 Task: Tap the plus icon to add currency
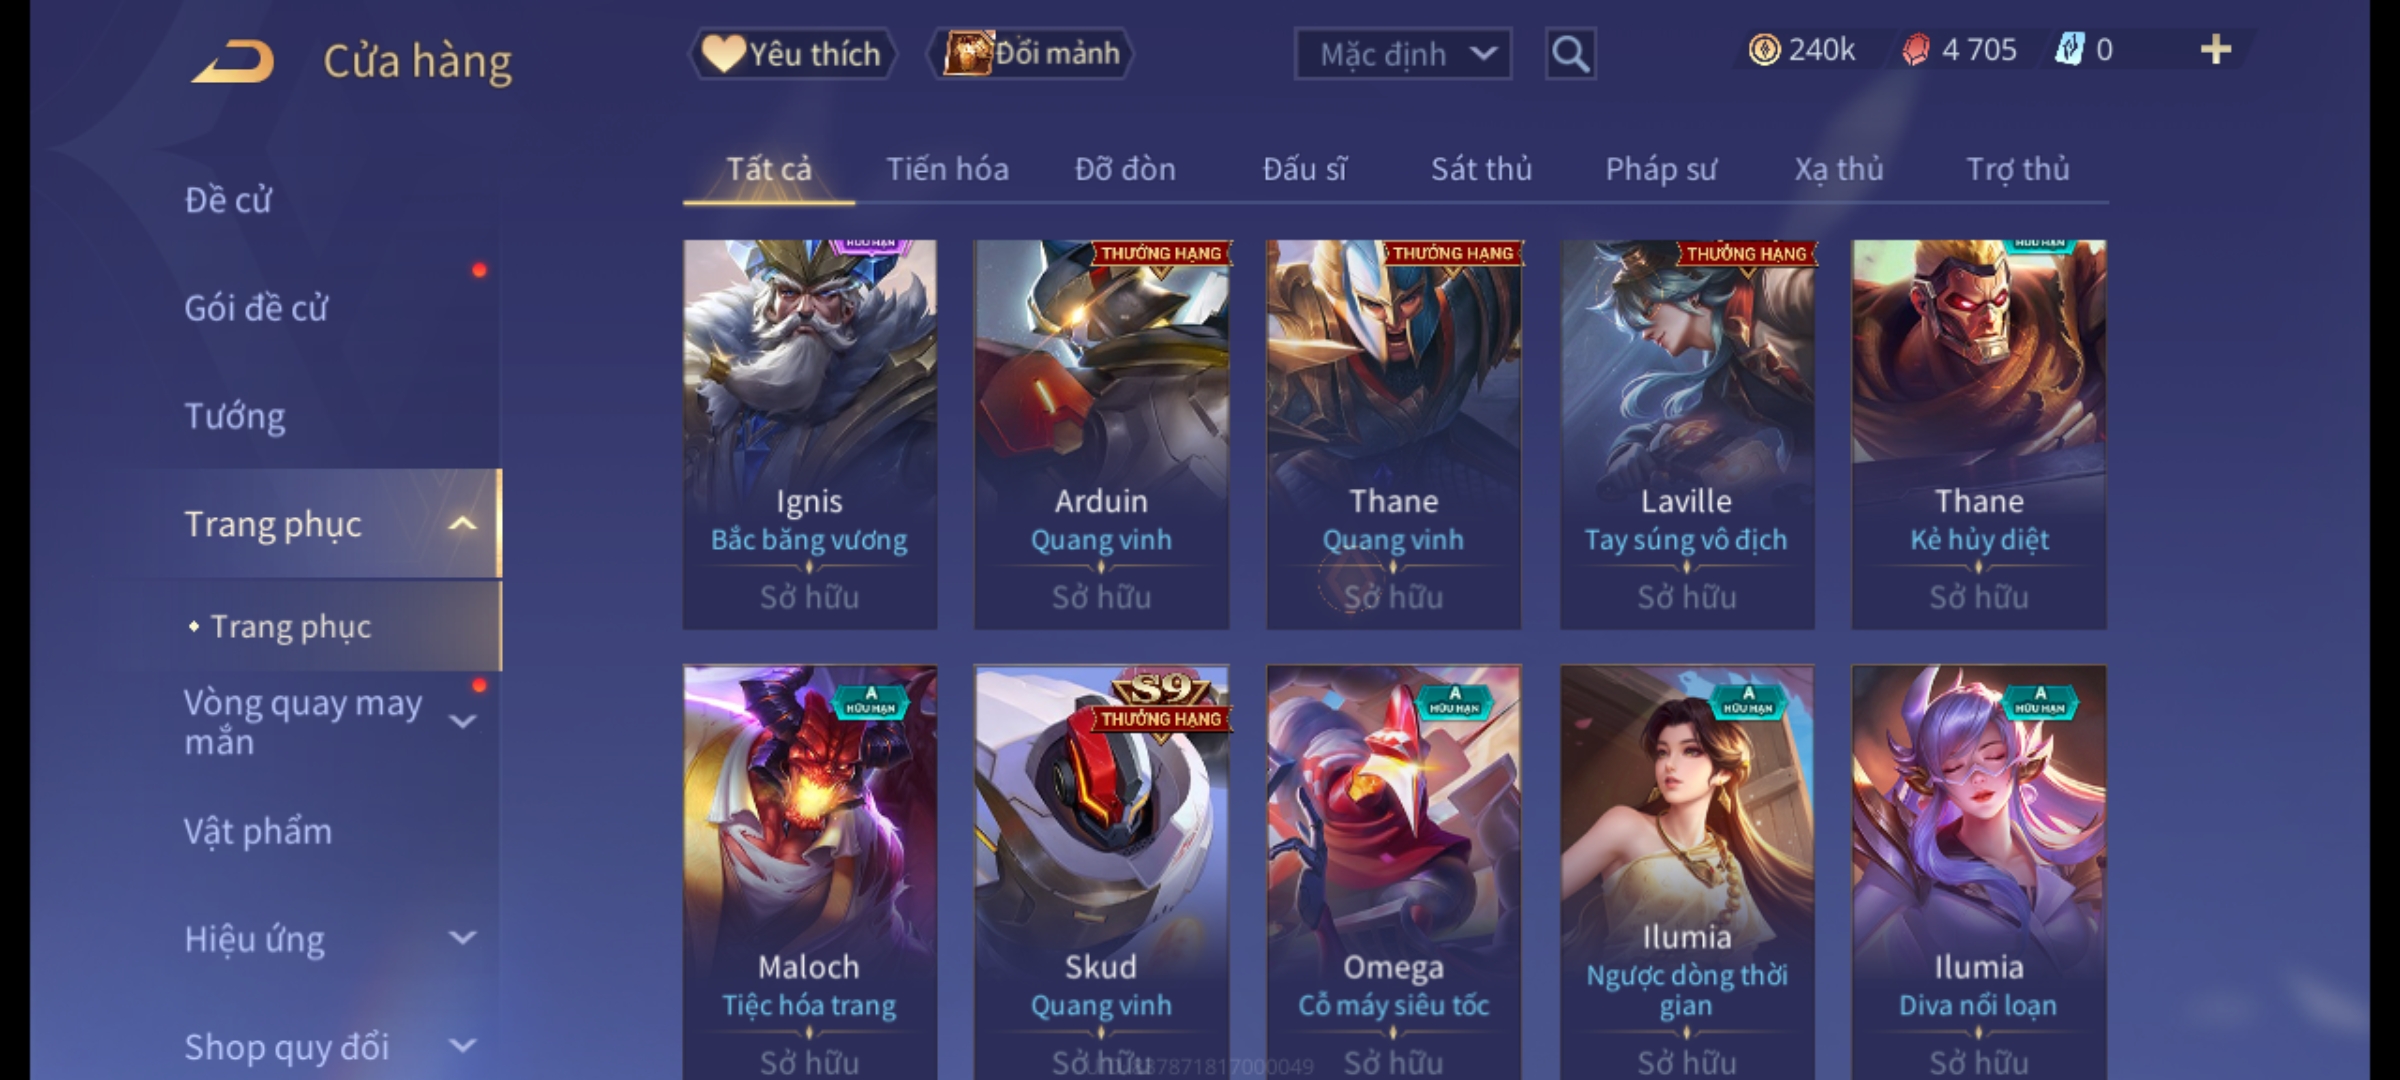click(2216, 49)
